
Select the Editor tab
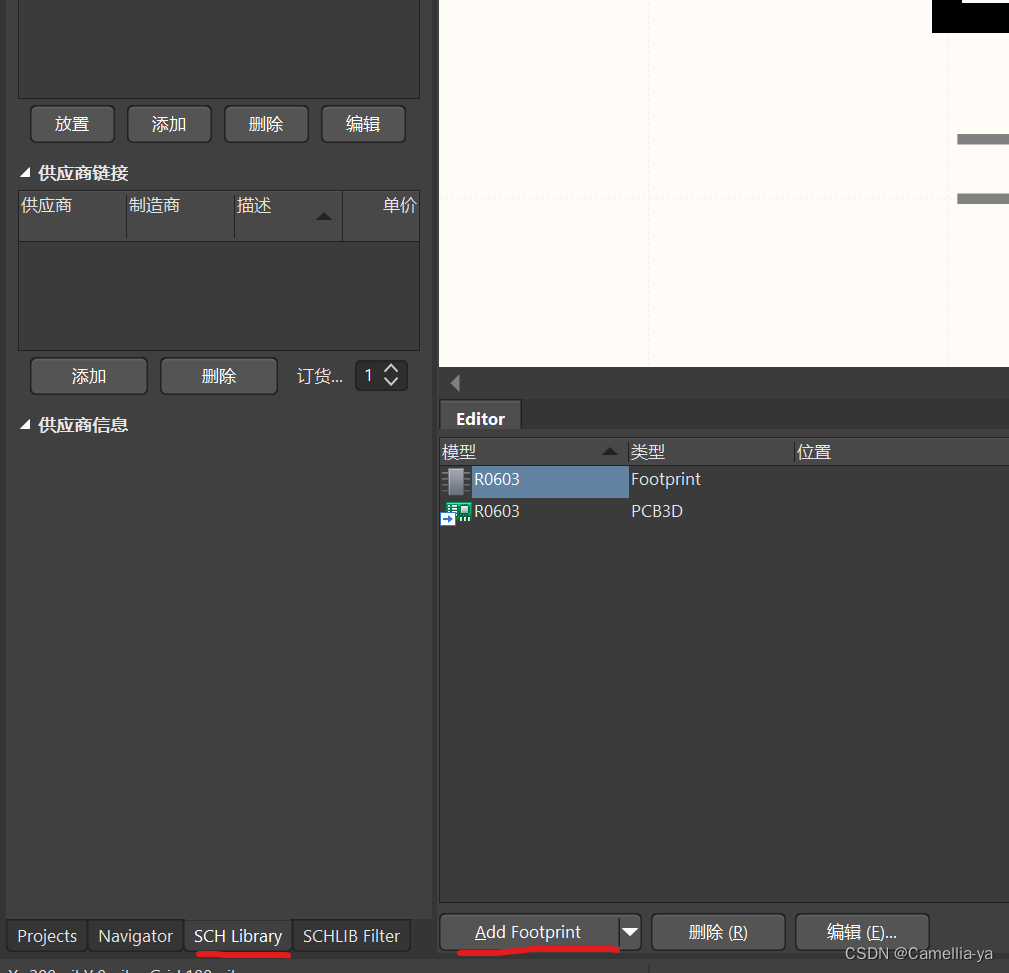point(480,416)
